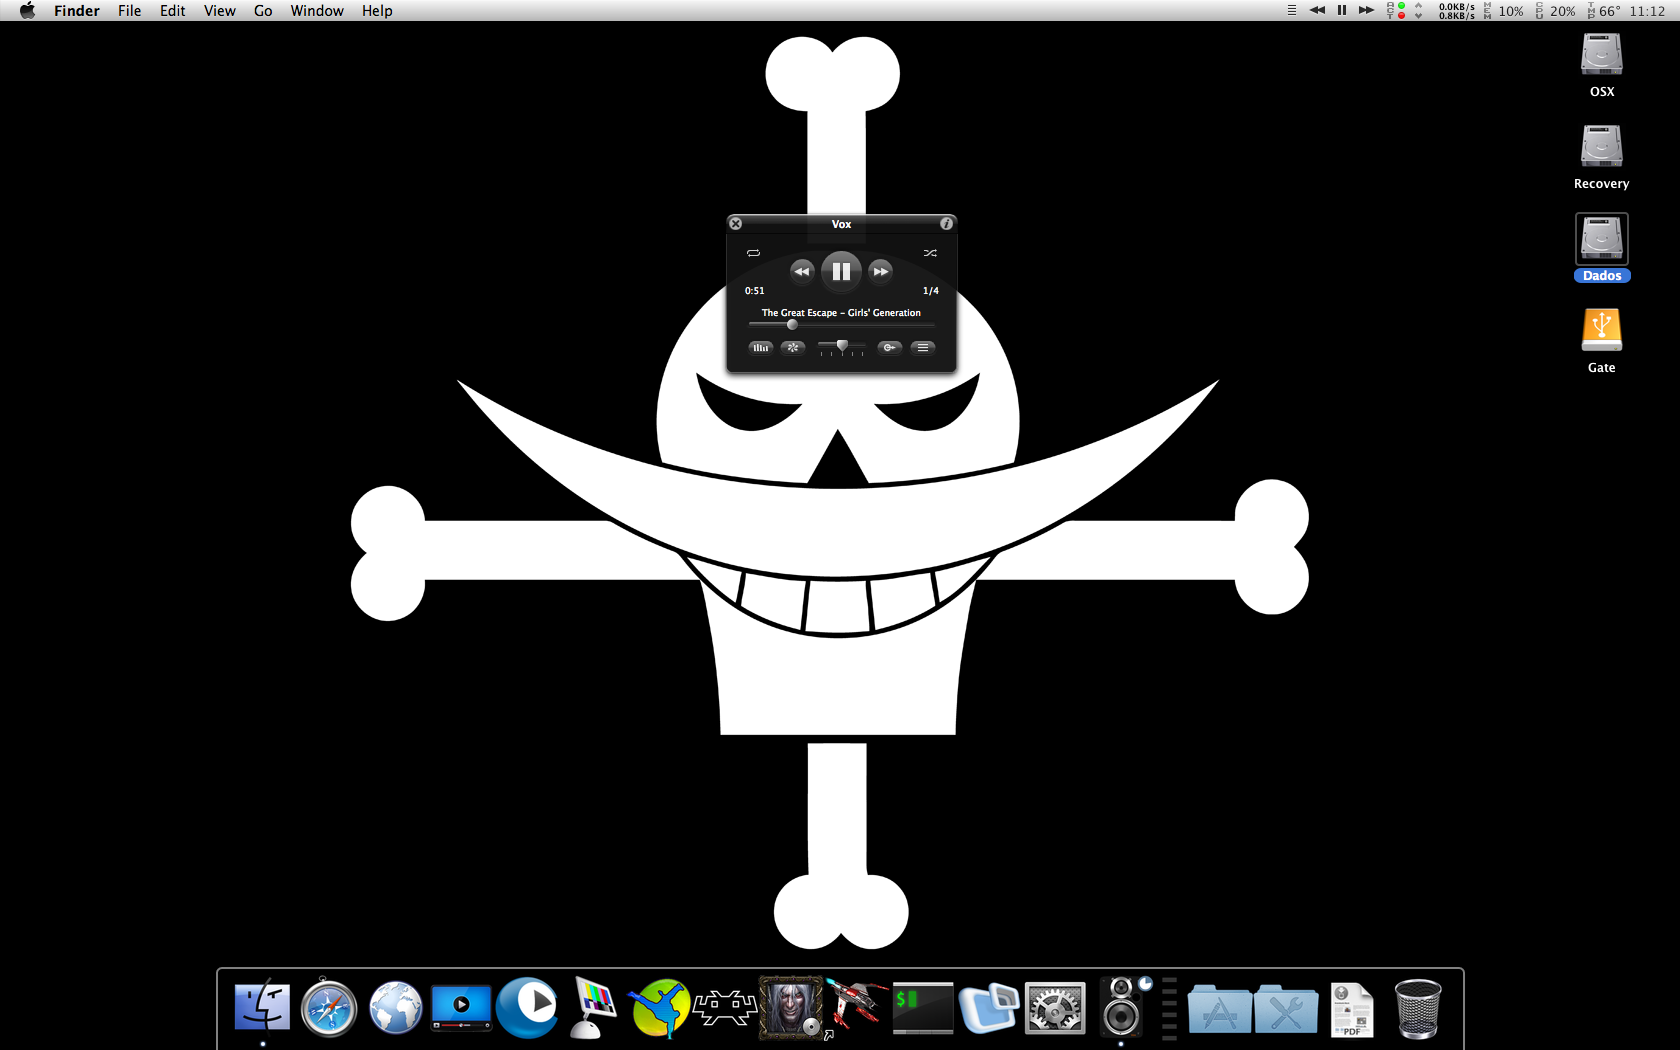Open the Applications folder in Dock
The height and width of the screenshot is (1050, 1680).
point(1219,1008)
